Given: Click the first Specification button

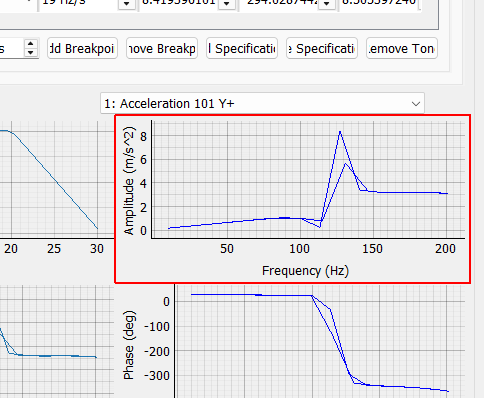Looking at the screenshot, I should pyautogui.click(x=242, y=49).
